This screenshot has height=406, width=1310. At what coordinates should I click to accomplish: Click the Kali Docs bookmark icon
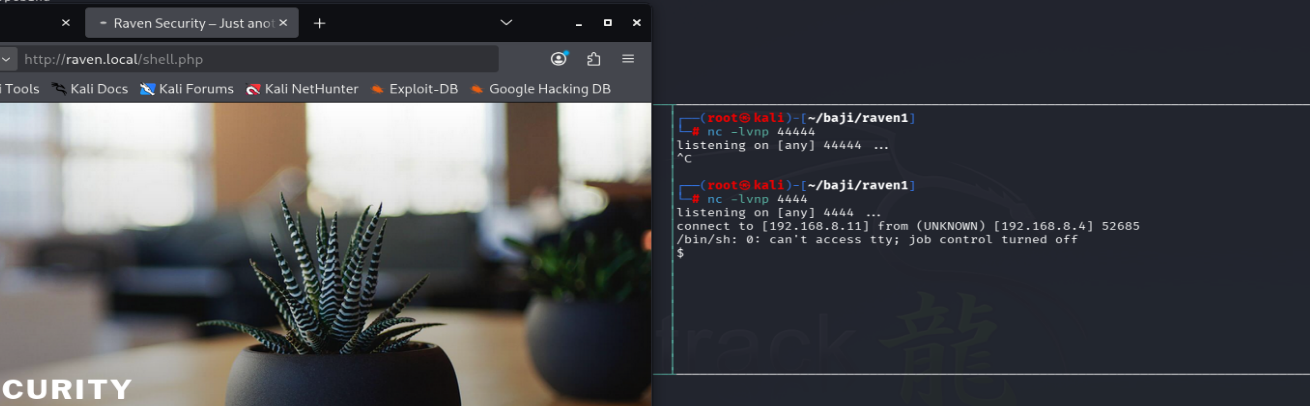coord(59,89)
